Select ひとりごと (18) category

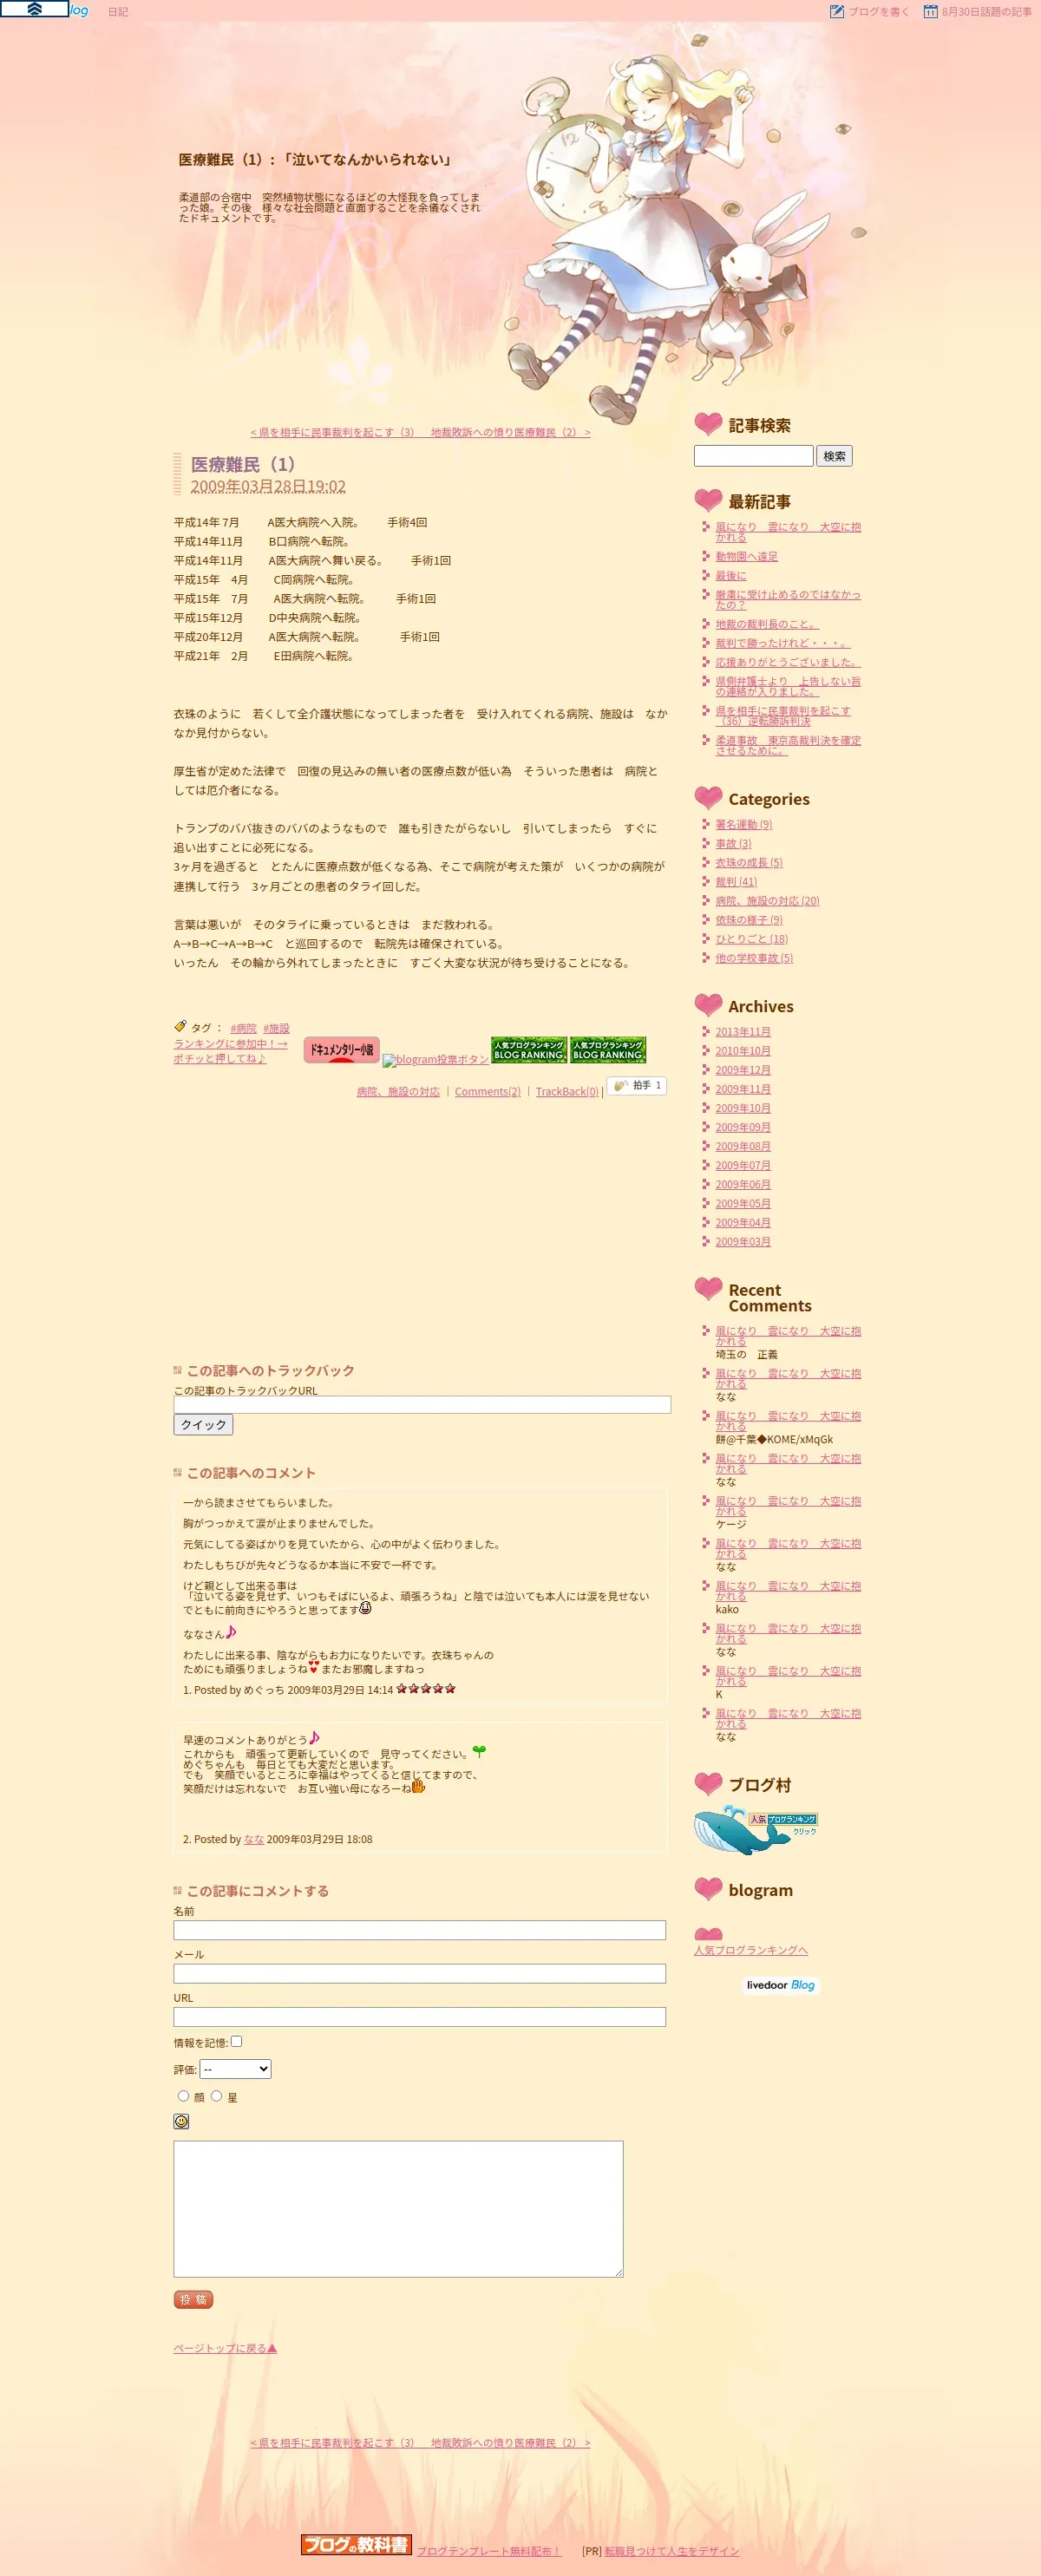click(751, 938)
